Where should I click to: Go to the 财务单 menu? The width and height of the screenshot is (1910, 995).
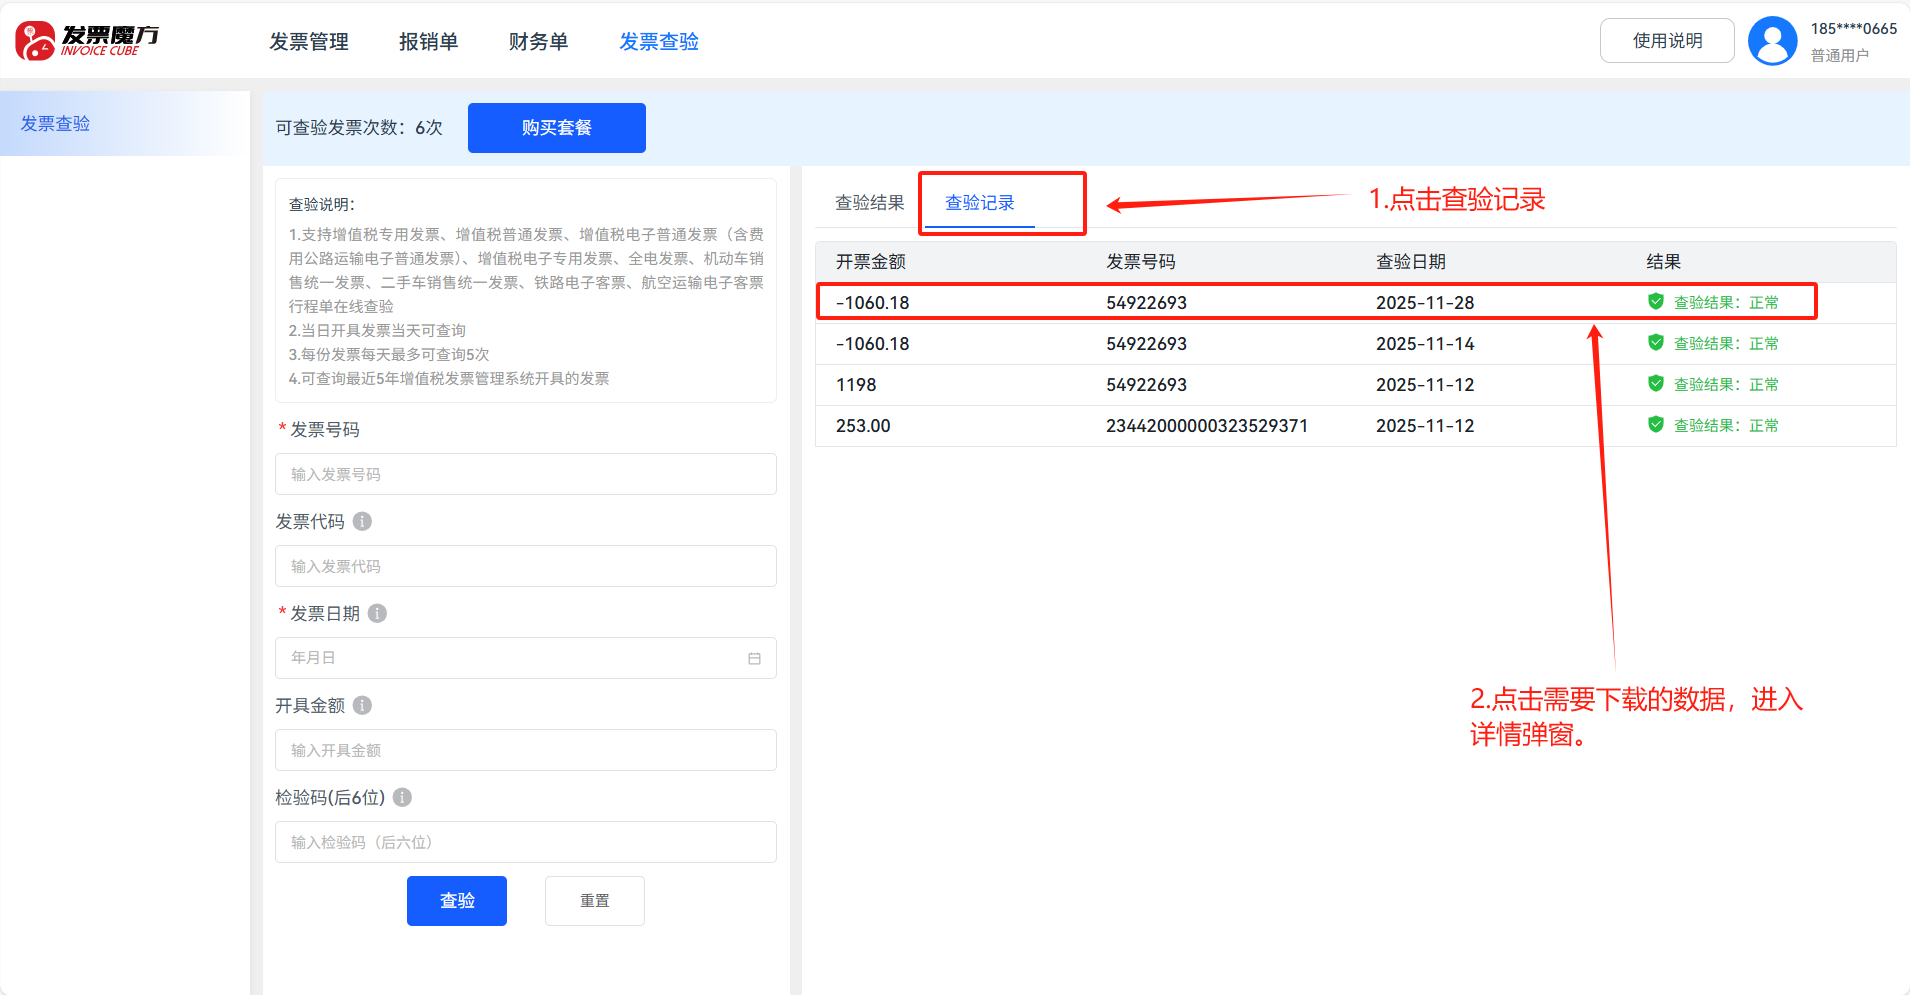point(538,42)
